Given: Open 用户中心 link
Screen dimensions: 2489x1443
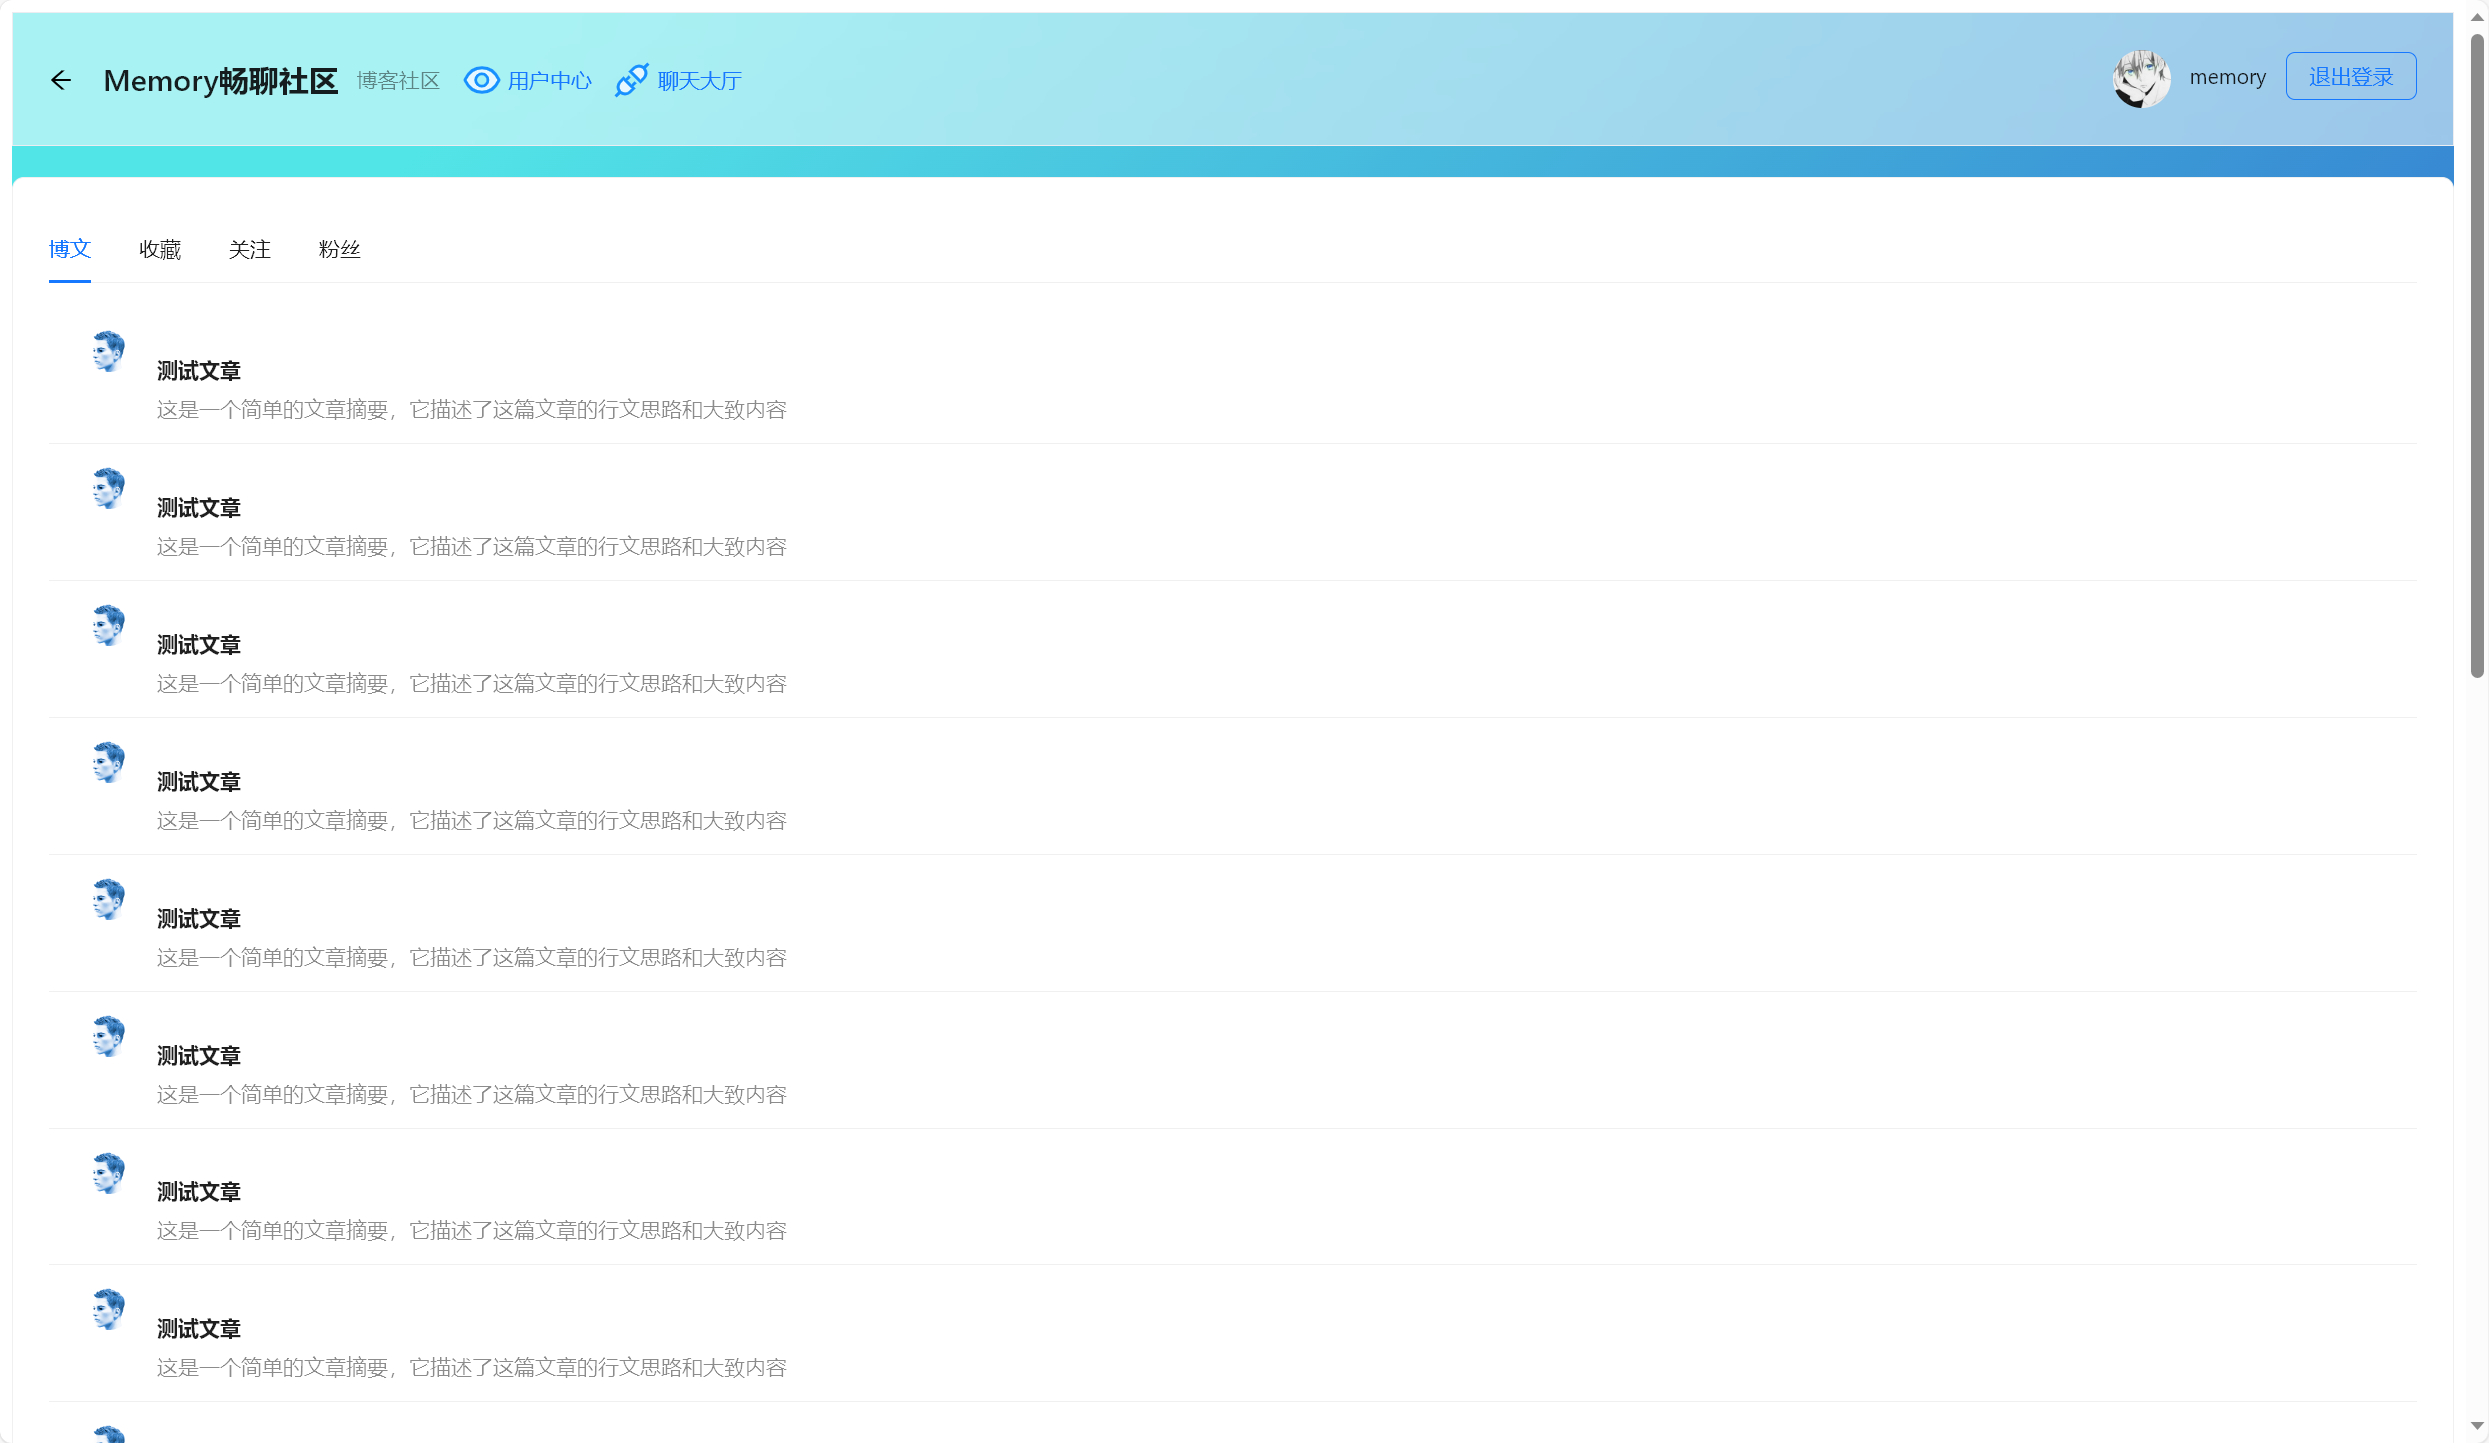Looking at the screenshot, I should (549, 80).
